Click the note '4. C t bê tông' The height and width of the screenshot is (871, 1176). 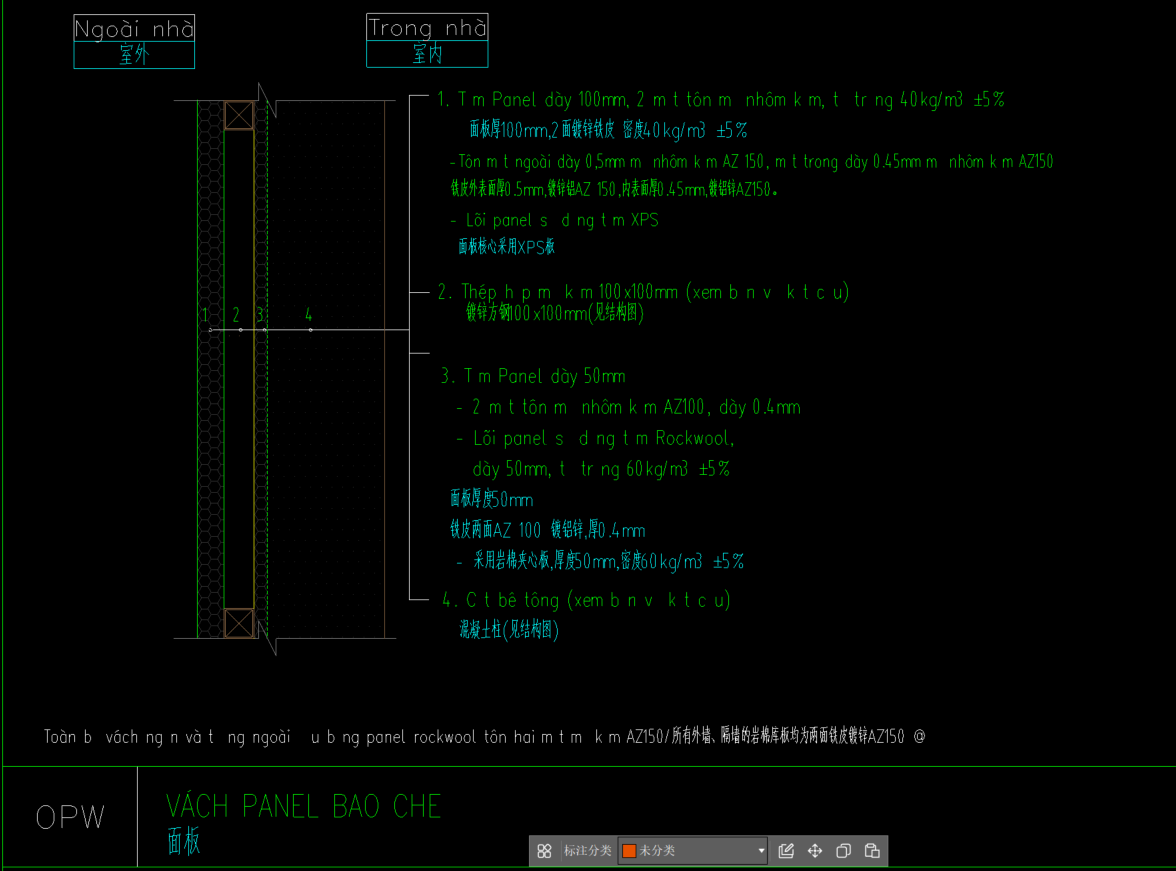586,600
